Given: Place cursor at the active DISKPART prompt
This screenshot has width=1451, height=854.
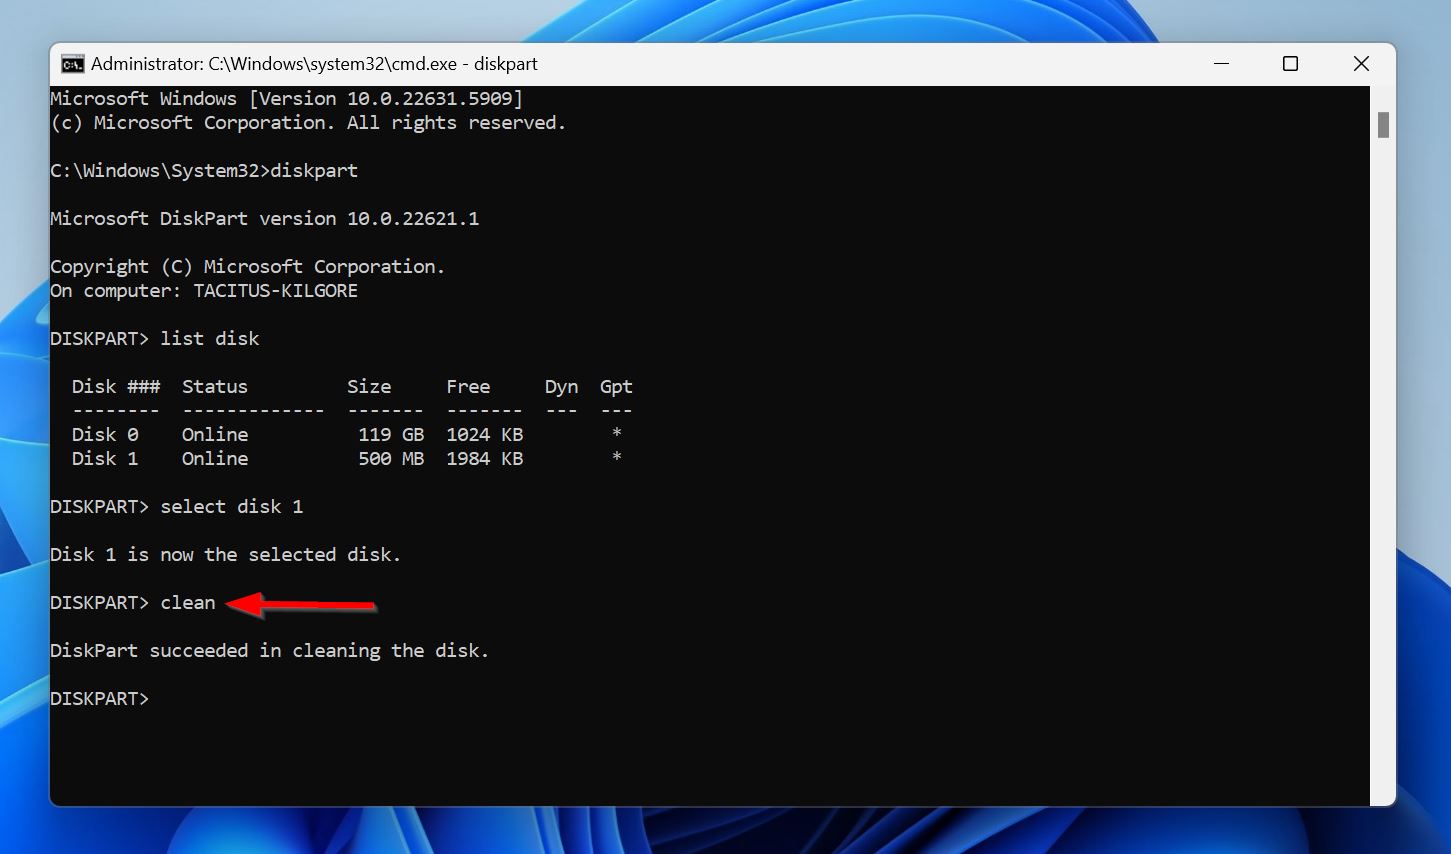Looking at the screenshot, I should click(160, 698).
